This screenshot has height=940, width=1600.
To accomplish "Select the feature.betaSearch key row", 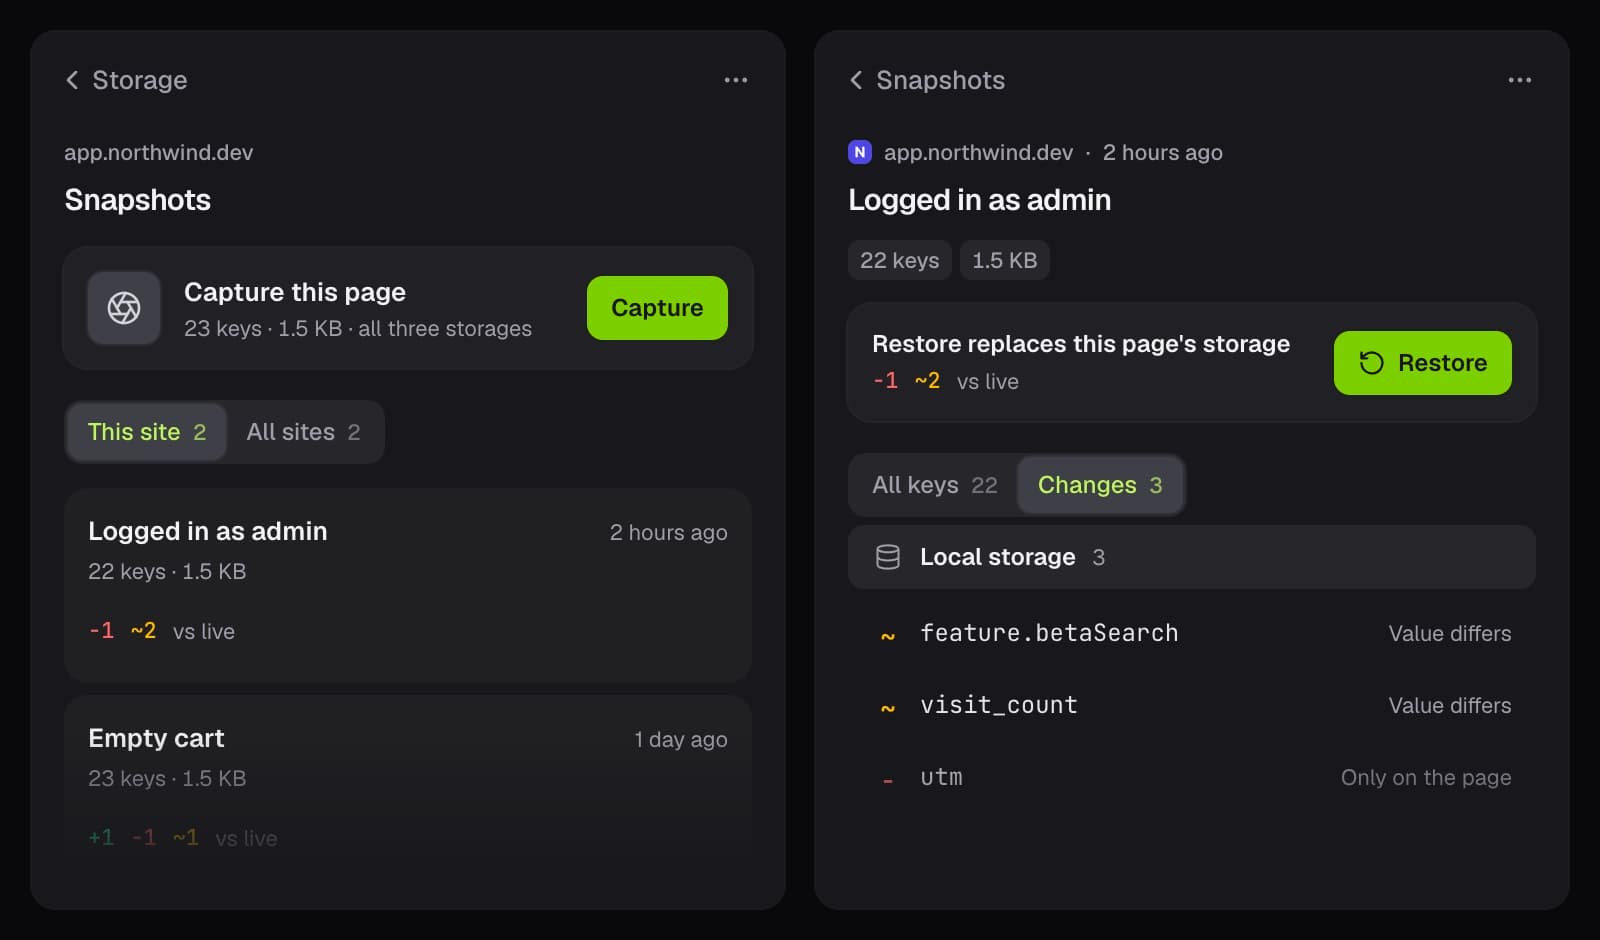I will point(1192,633).
